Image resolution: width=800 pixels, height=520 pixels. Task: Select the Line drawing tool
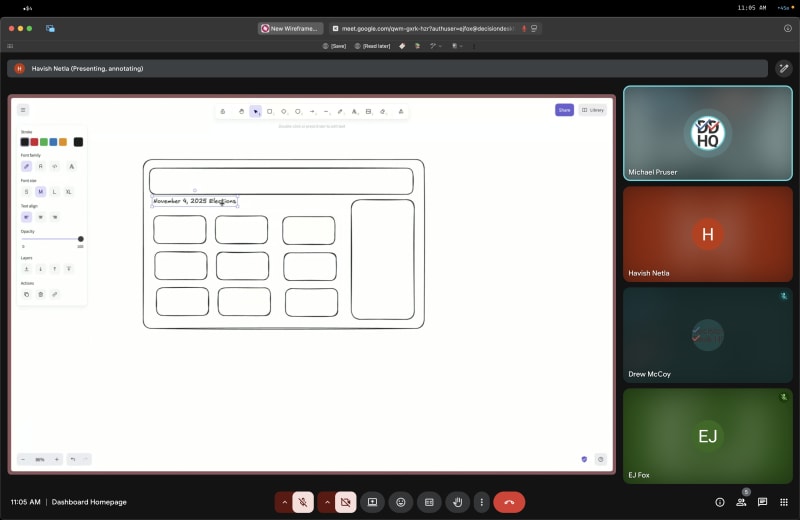(x=326, y=111)
